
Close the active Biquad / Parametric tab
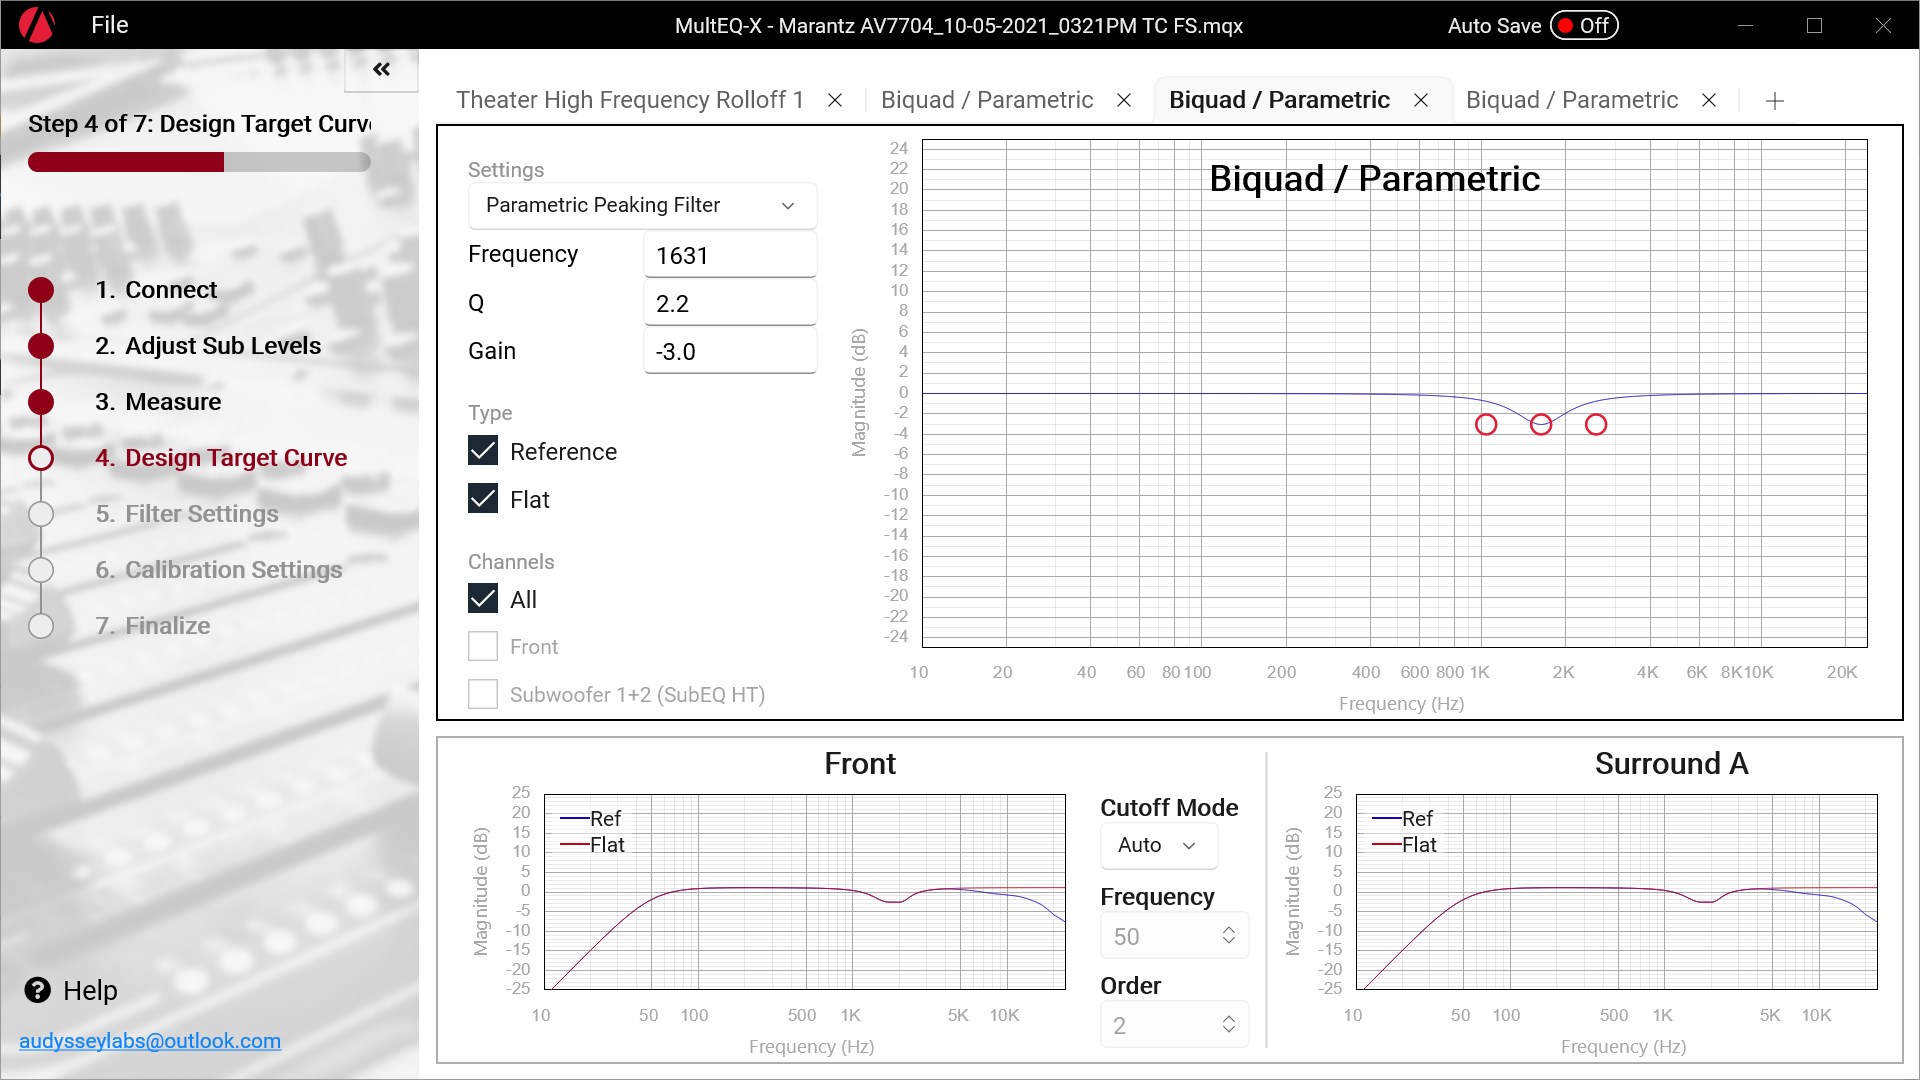[1420, 100]
